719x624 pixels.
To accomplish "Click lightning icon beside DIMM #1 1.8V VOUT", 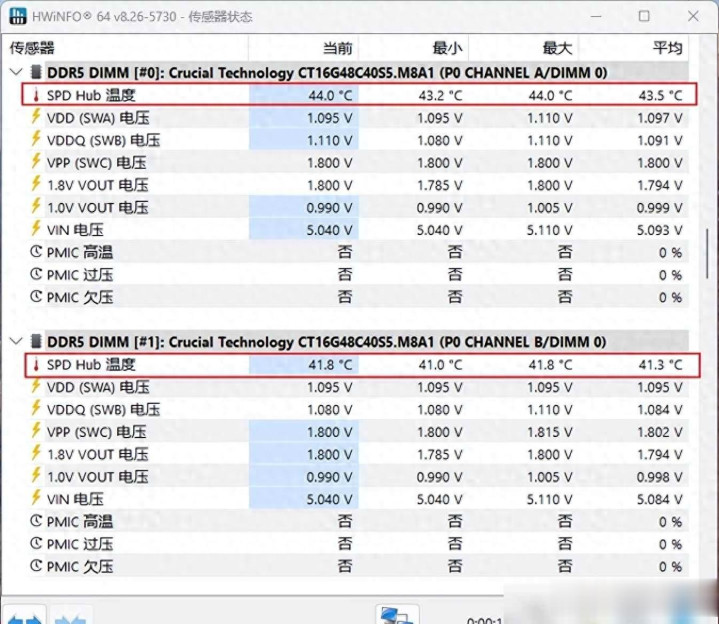I will tap(36, 453).
